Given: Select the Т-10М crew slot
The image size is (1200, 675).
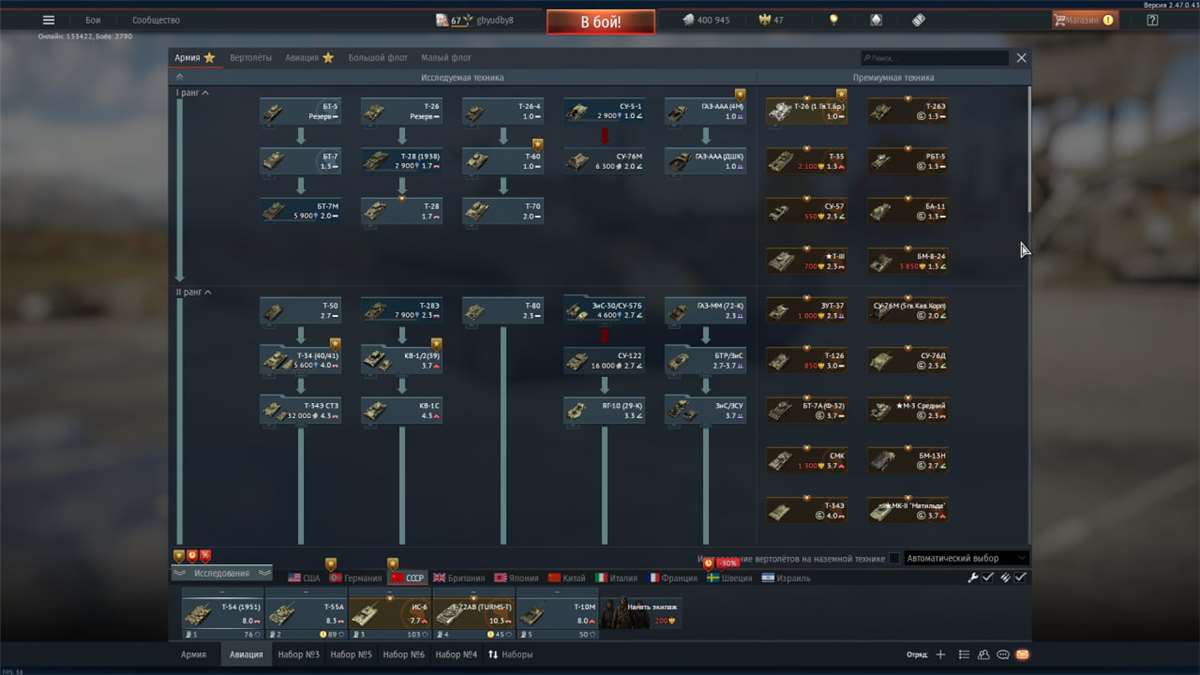Looking at the screenshot, I should pyautogui.click(x=557, y=614).
